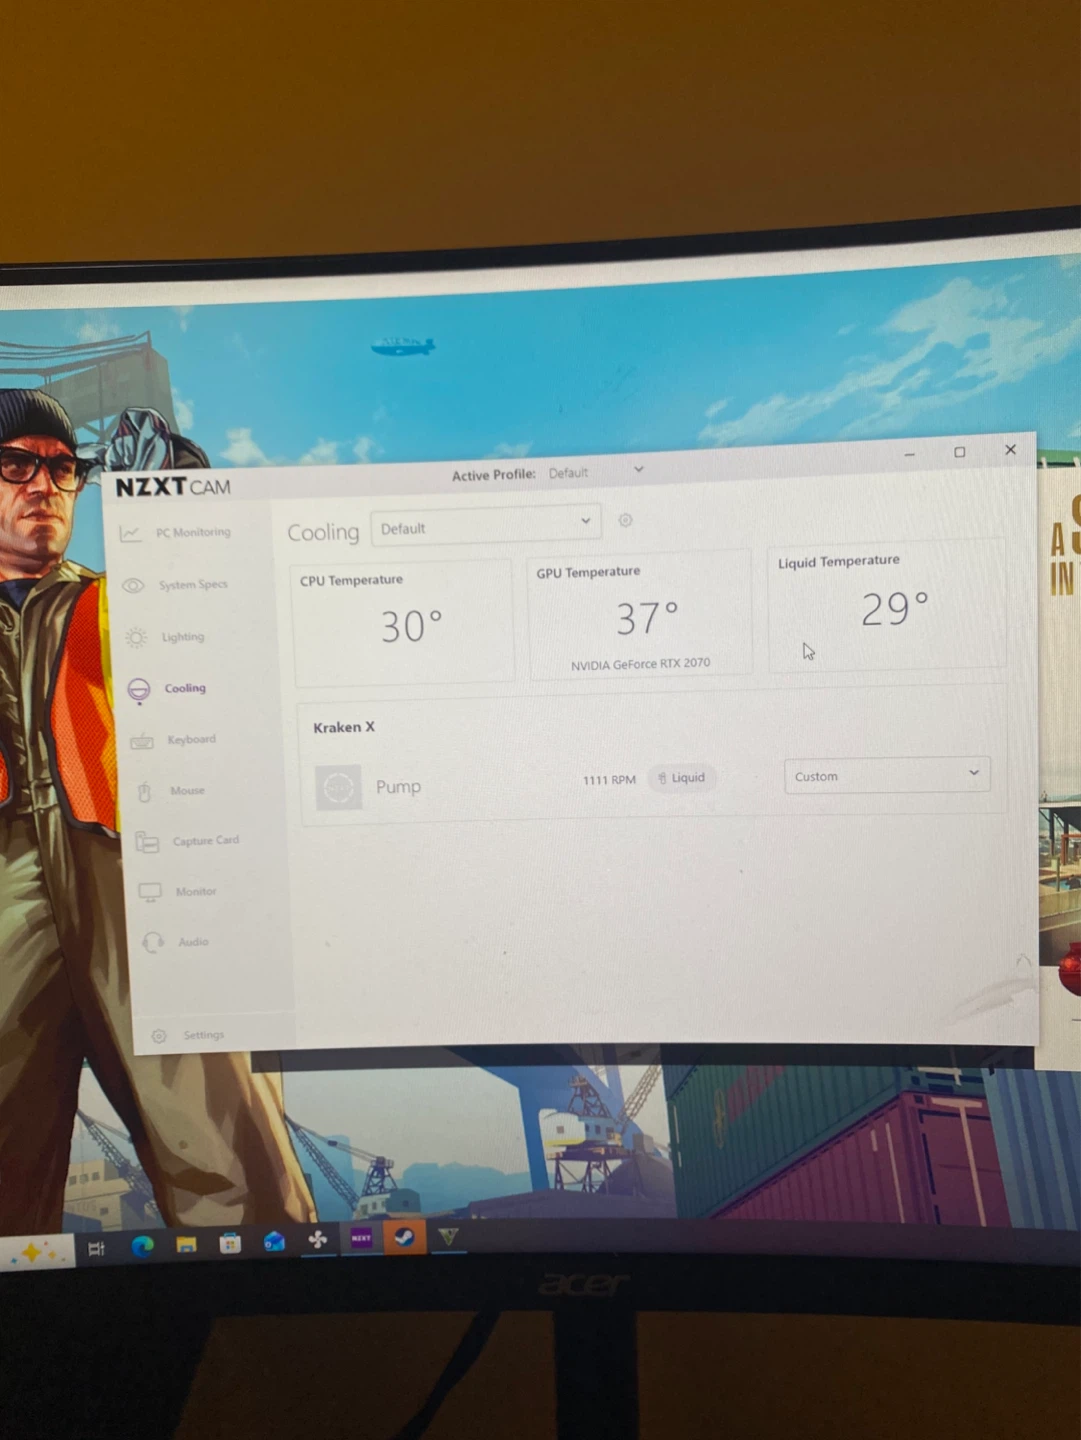Click the Audio headset icon
This screenshot has width=1081, height=1440.
point(153,942)
